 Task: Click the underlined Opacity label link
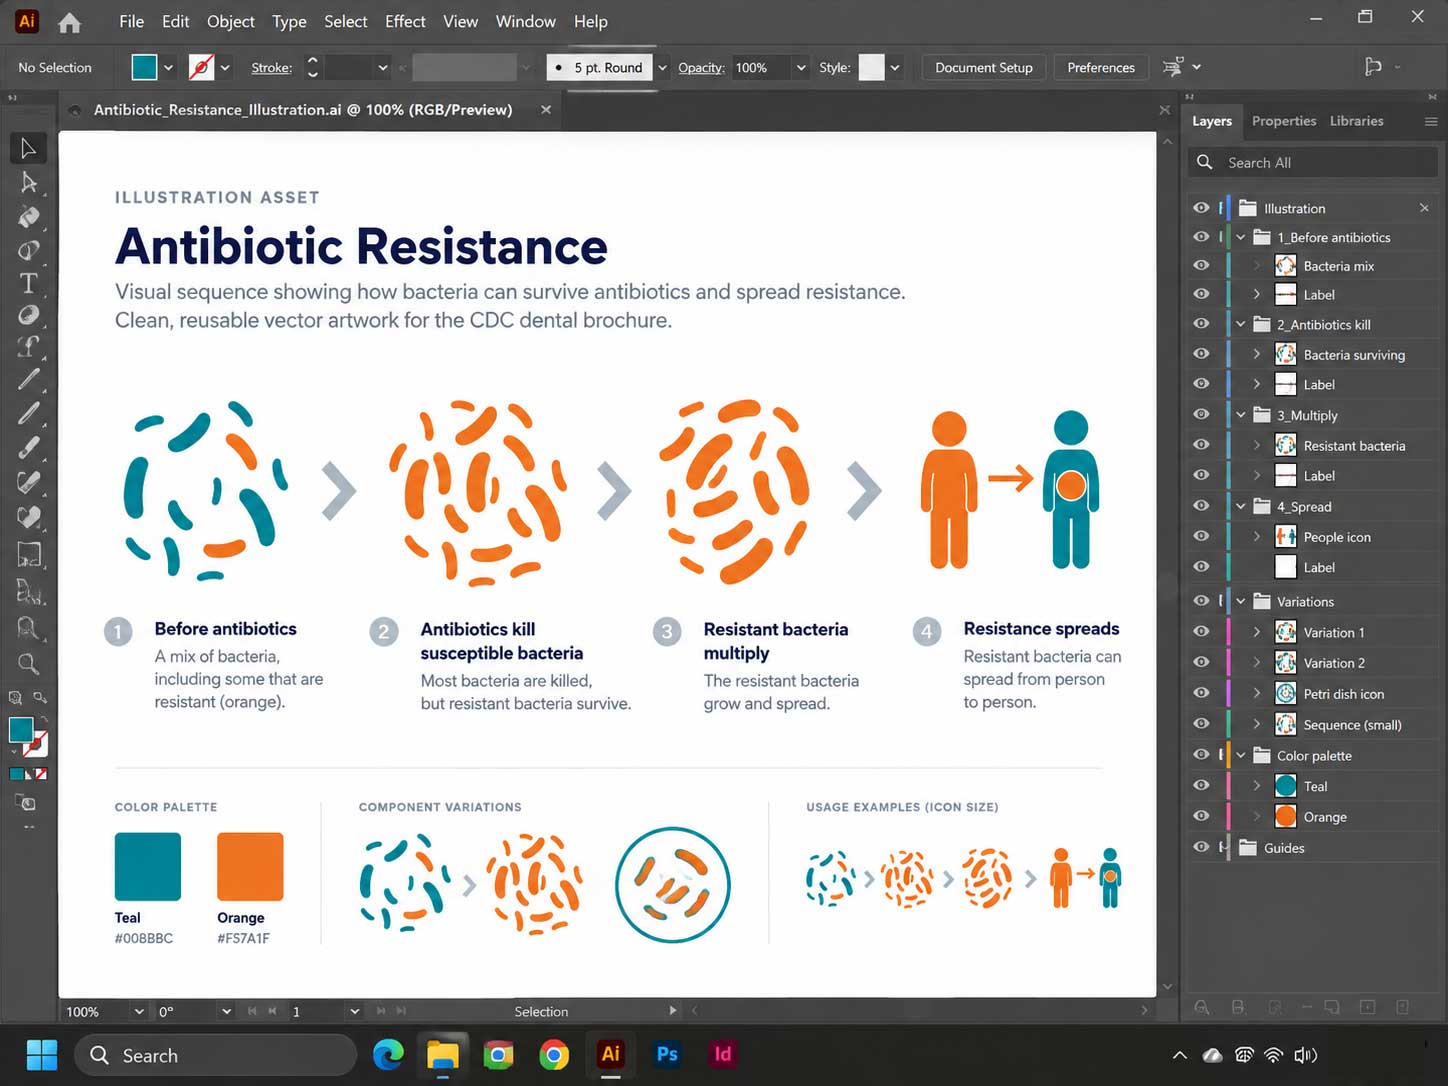(x=701, y=67)
